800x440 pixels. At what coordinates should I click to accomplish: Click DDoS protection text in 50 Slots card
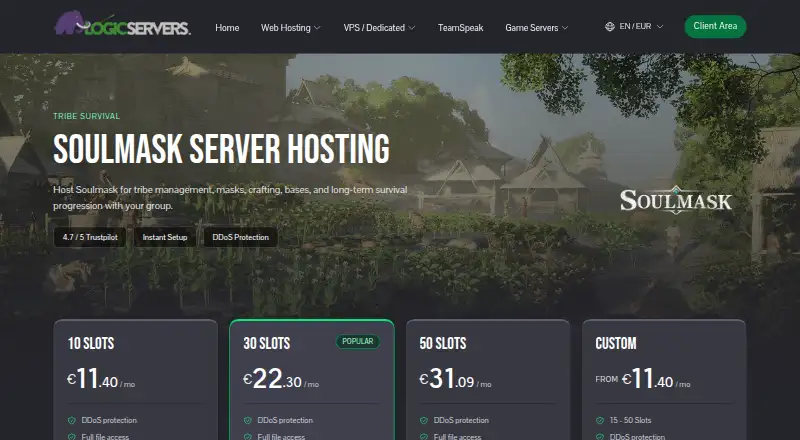click(x=461, y=421)
